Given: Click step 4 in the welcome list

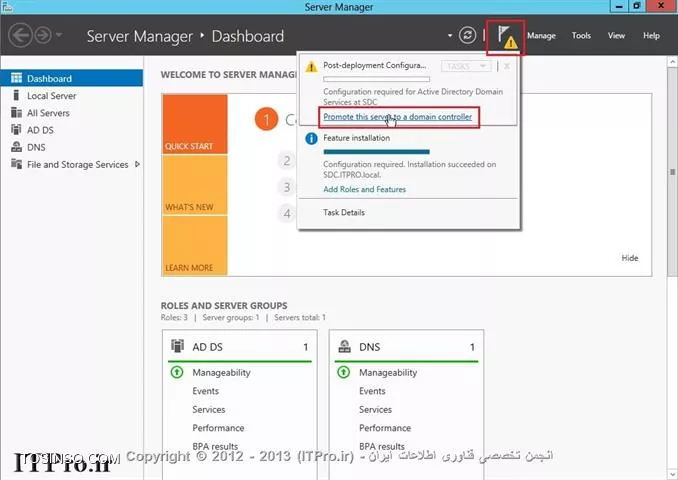Looking at the screenshot, I should (287, 214).
